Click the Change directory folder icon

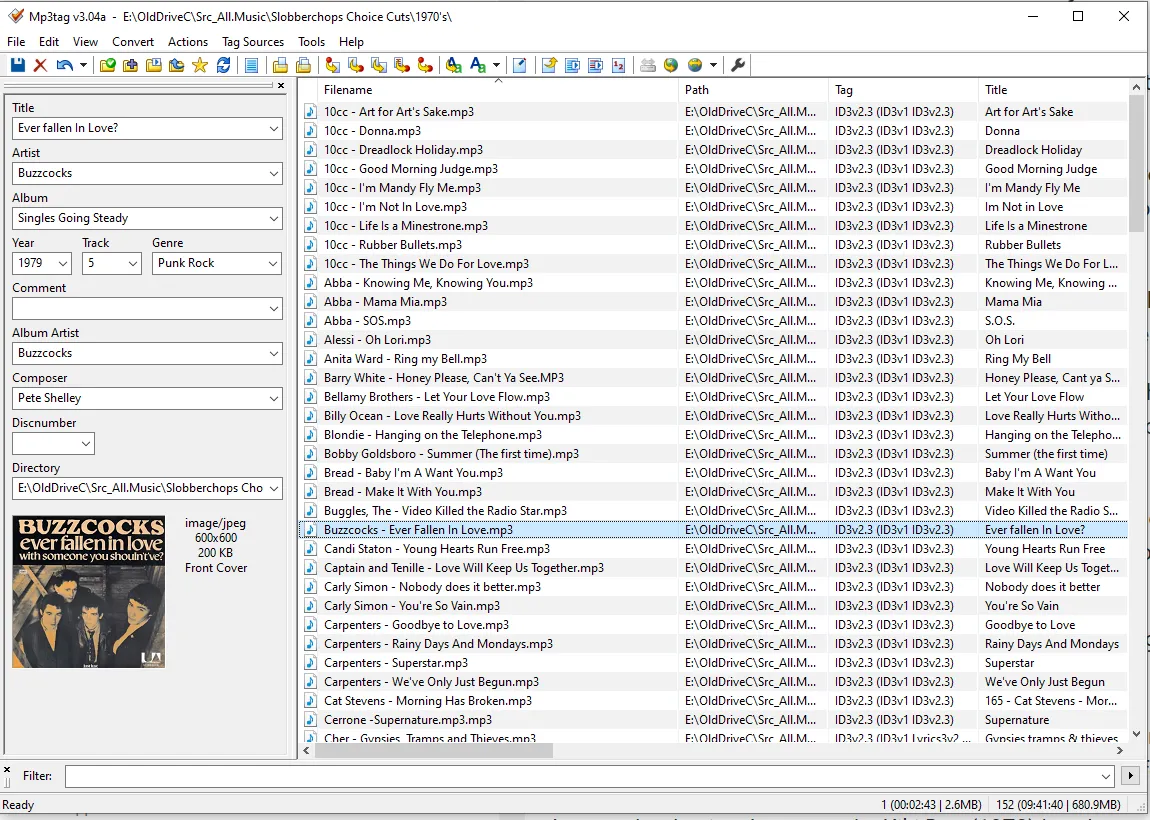coord(107,65)
